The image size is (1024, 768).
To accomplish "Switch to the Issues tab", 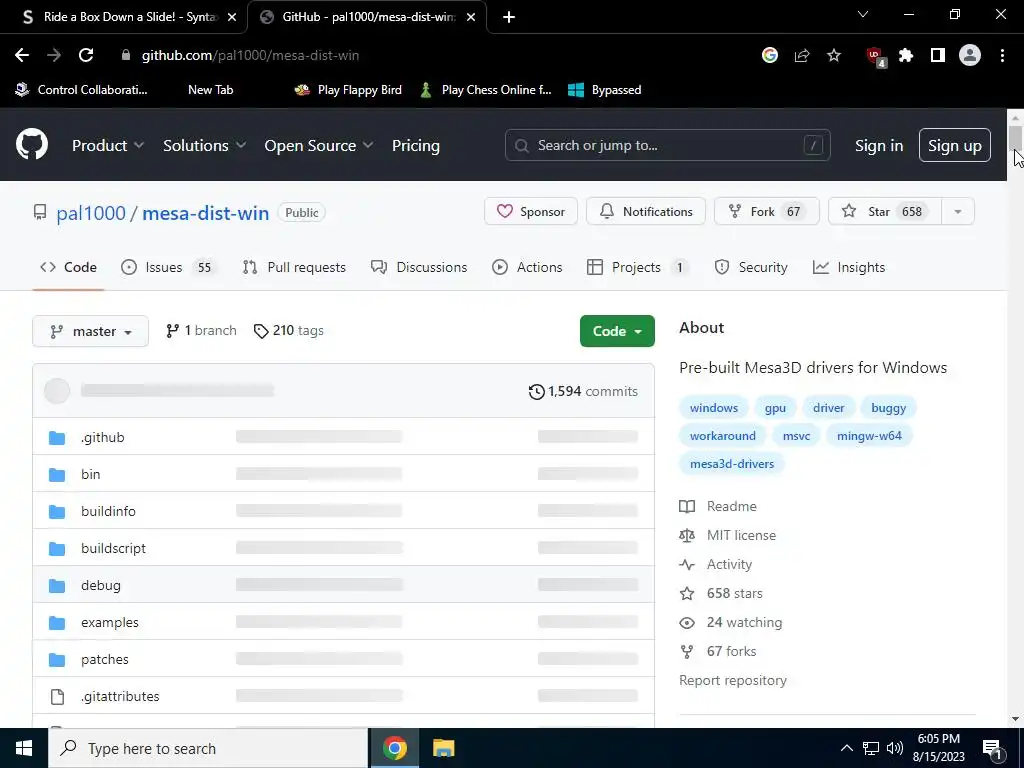I will (169, 267).
